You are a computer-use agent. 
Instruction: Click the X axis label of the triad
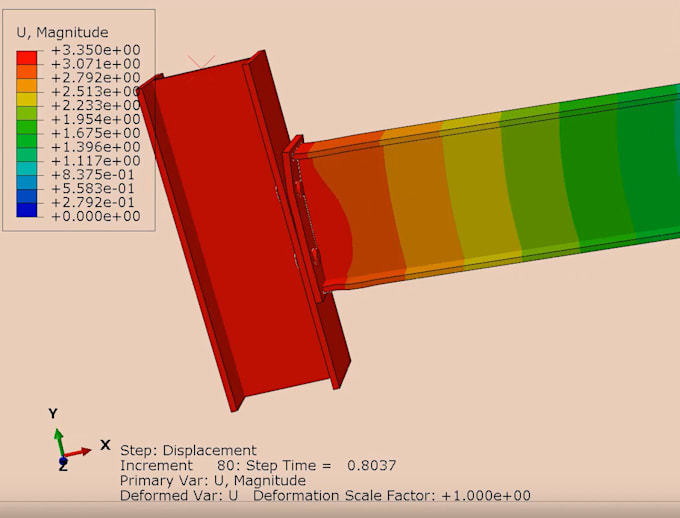(x=105, y=445)
